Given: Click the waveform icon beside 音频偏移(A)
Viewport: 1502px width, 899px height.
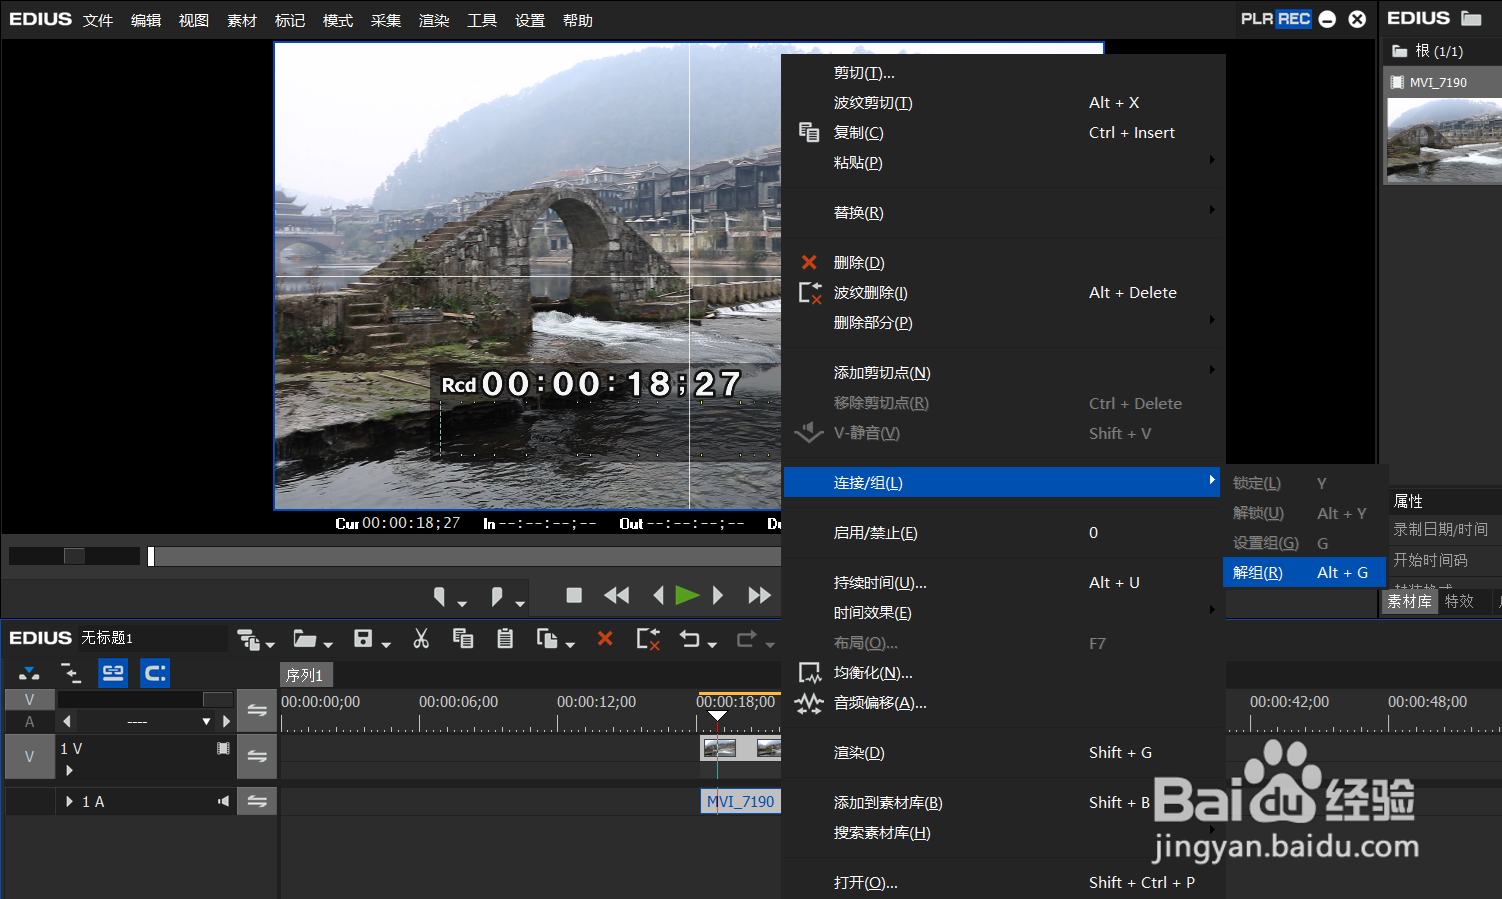Looking at the screenshot, I should [809, 703].
